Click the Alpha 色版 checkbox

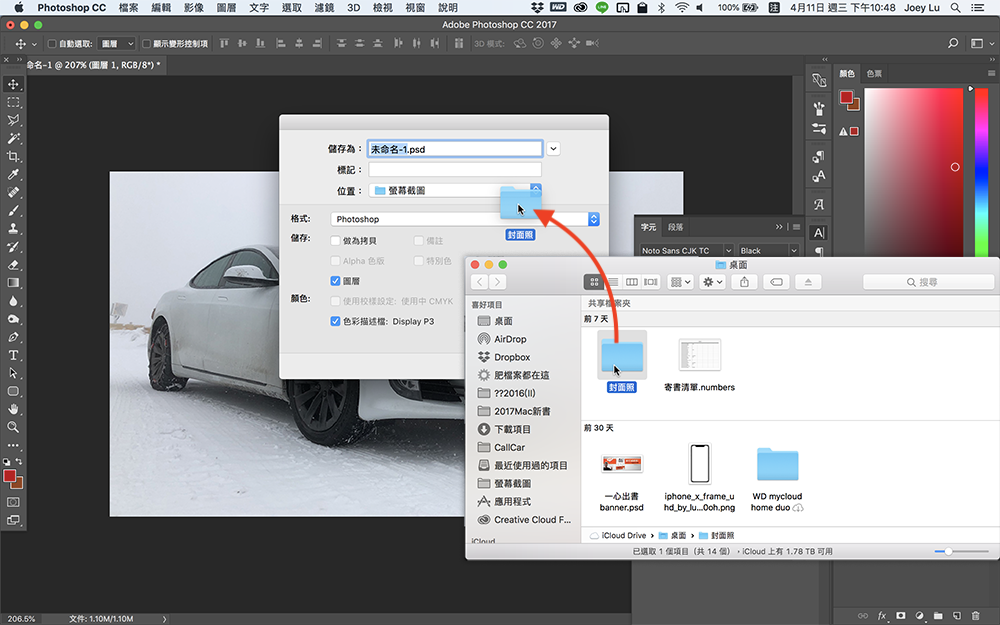335,261
